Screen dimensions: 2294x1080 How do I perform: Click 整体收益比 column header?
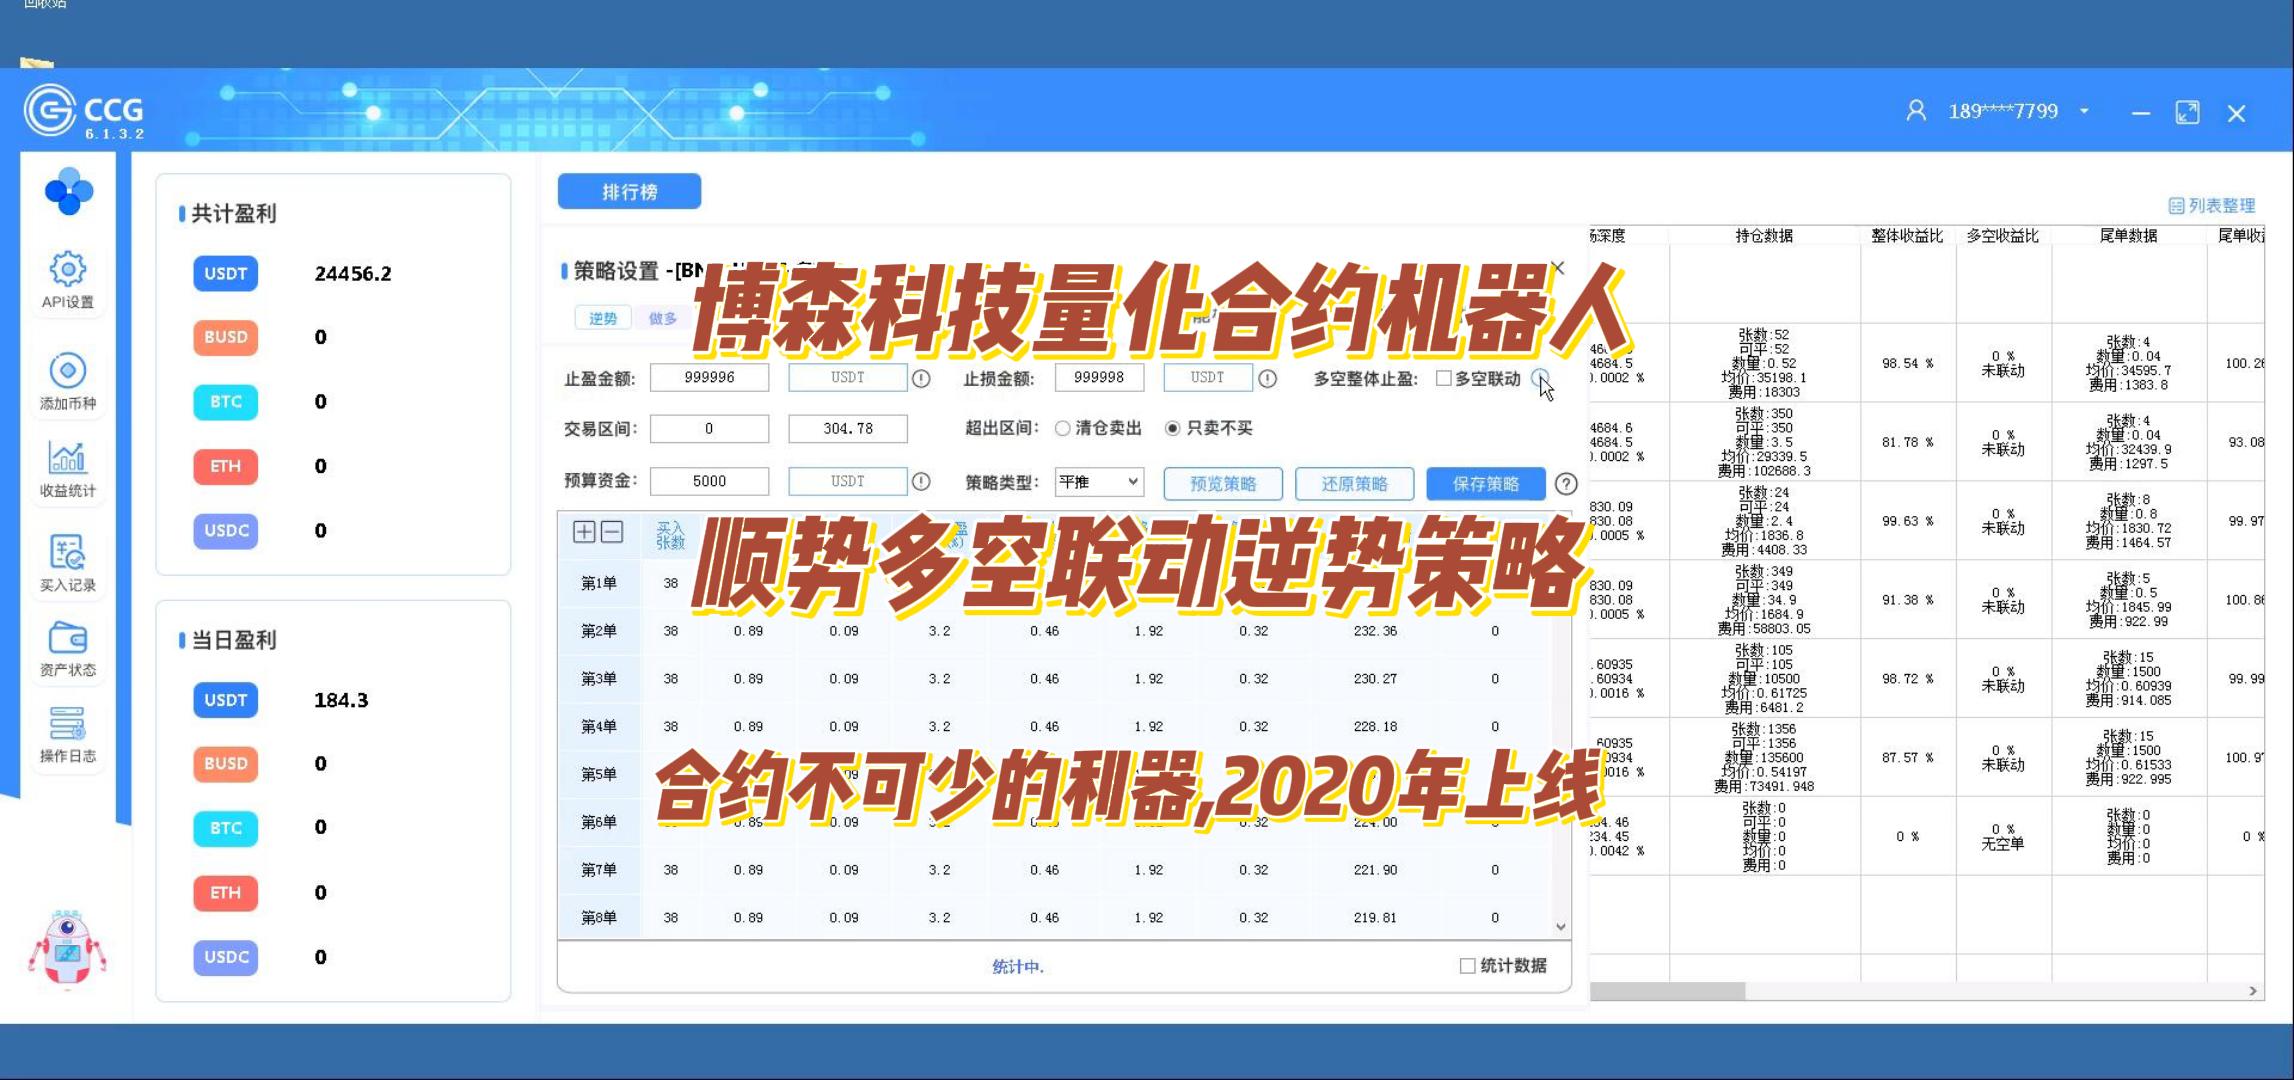pos(1906,235)
